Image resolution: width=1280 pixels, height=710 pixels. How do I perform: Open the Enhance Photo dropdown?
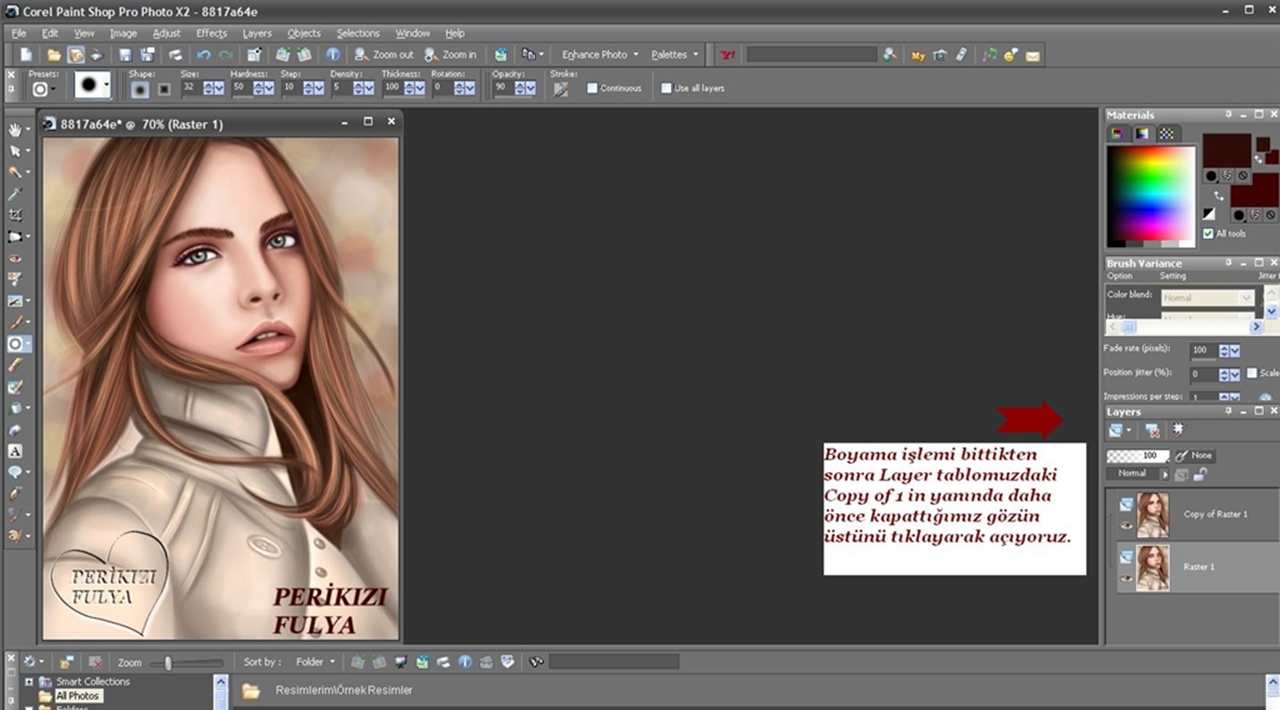[600, 55]
